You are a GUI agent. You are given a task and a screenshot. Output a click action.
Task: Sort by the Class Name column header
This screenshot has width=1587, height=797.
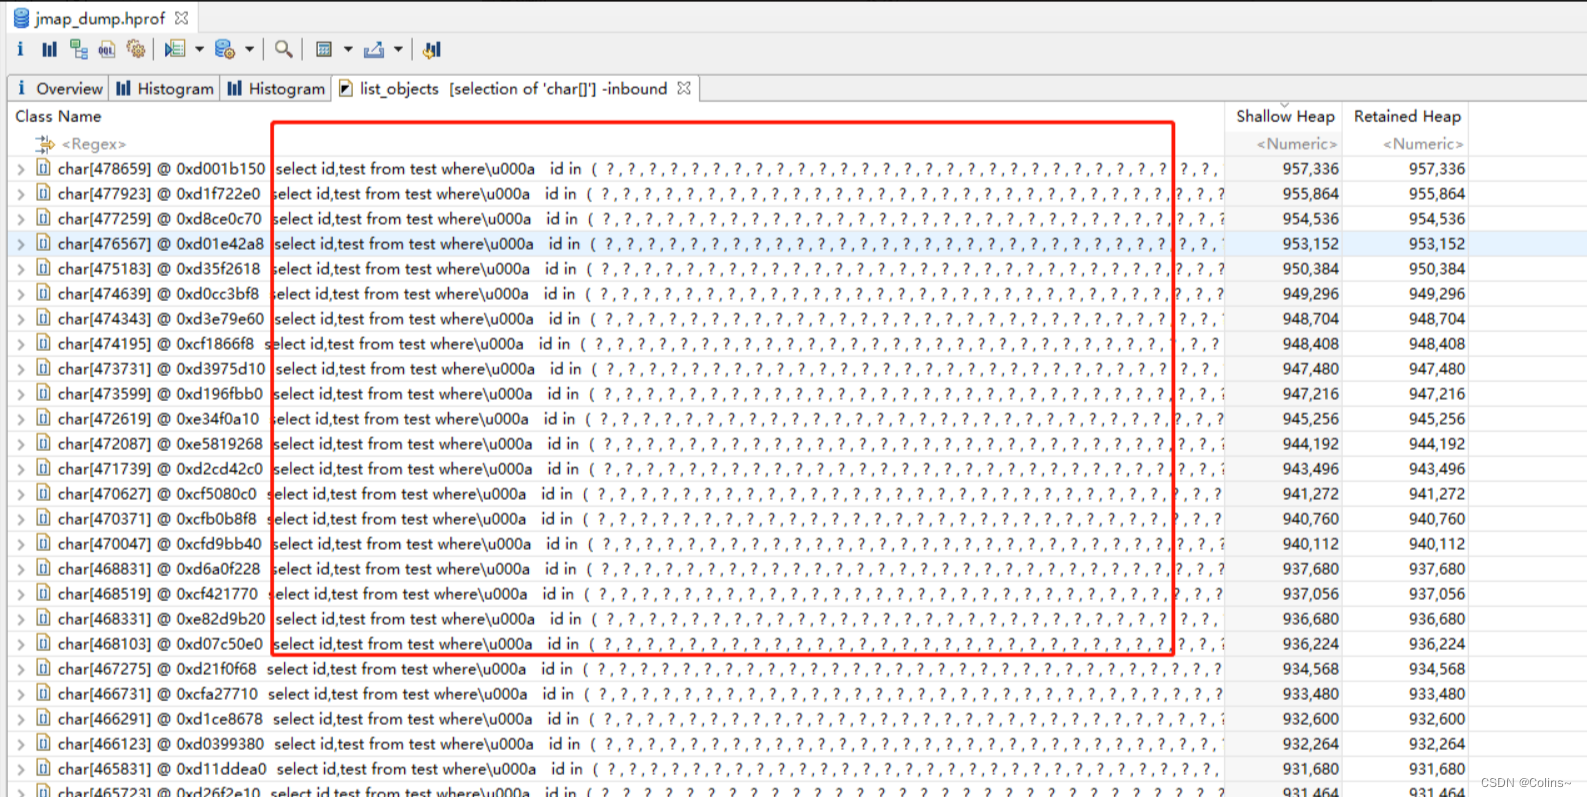click(x=617, y=116)
